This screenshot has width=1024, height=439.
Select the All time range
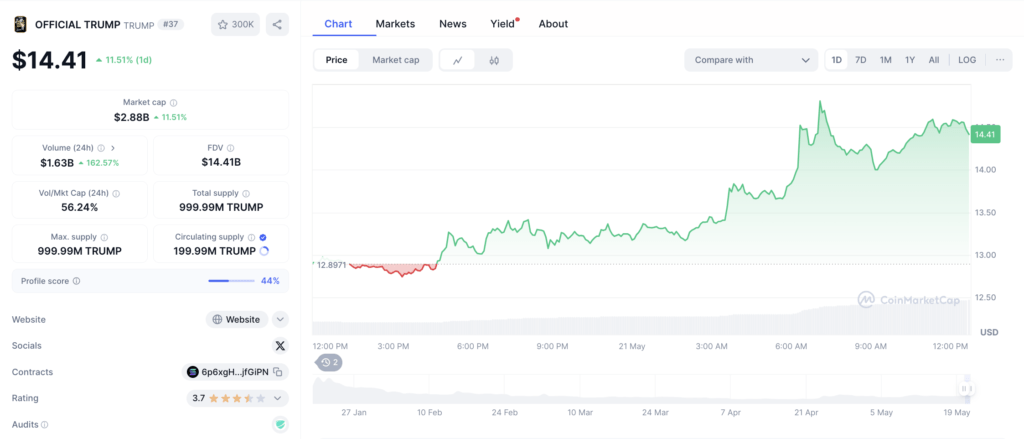pos(934,60)
